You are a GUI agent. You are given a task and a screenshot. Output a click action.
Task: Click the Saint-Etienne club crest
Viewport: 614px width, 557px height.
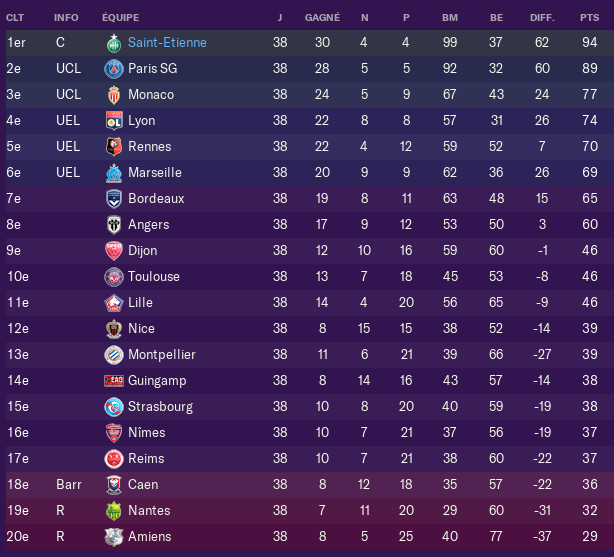pyautogui.click(x=114, y=43)
